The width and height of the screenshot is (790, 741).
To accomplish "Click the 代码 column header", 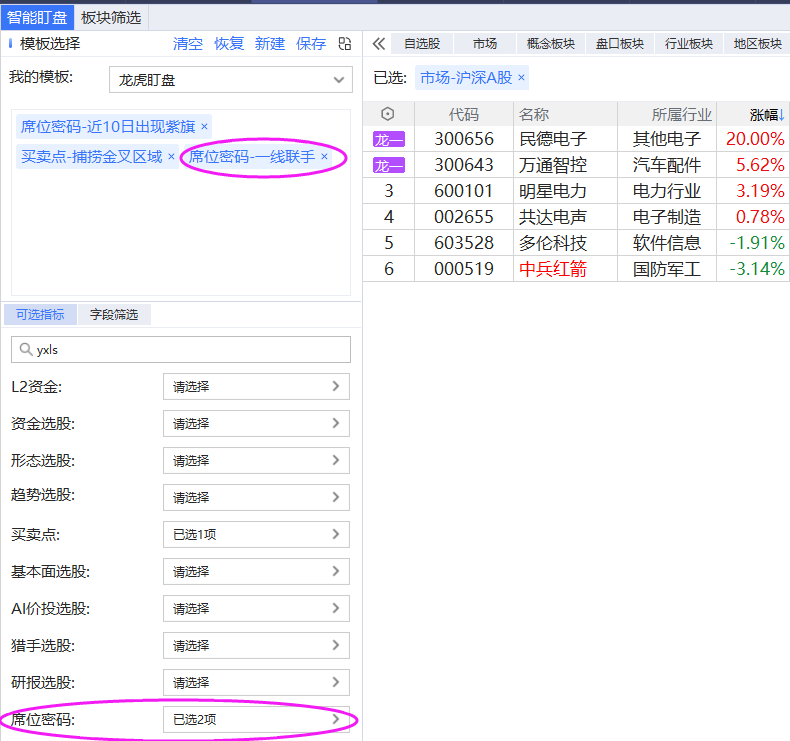I will [x=464, y=114].
